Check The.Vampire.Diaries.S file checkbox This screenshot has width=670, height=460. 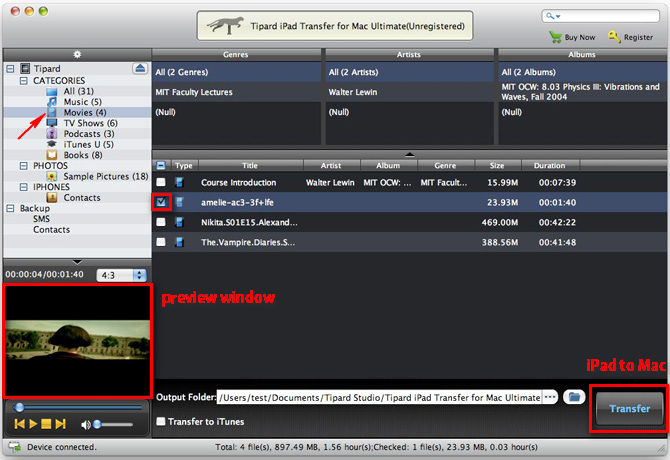tap(161, 242)
